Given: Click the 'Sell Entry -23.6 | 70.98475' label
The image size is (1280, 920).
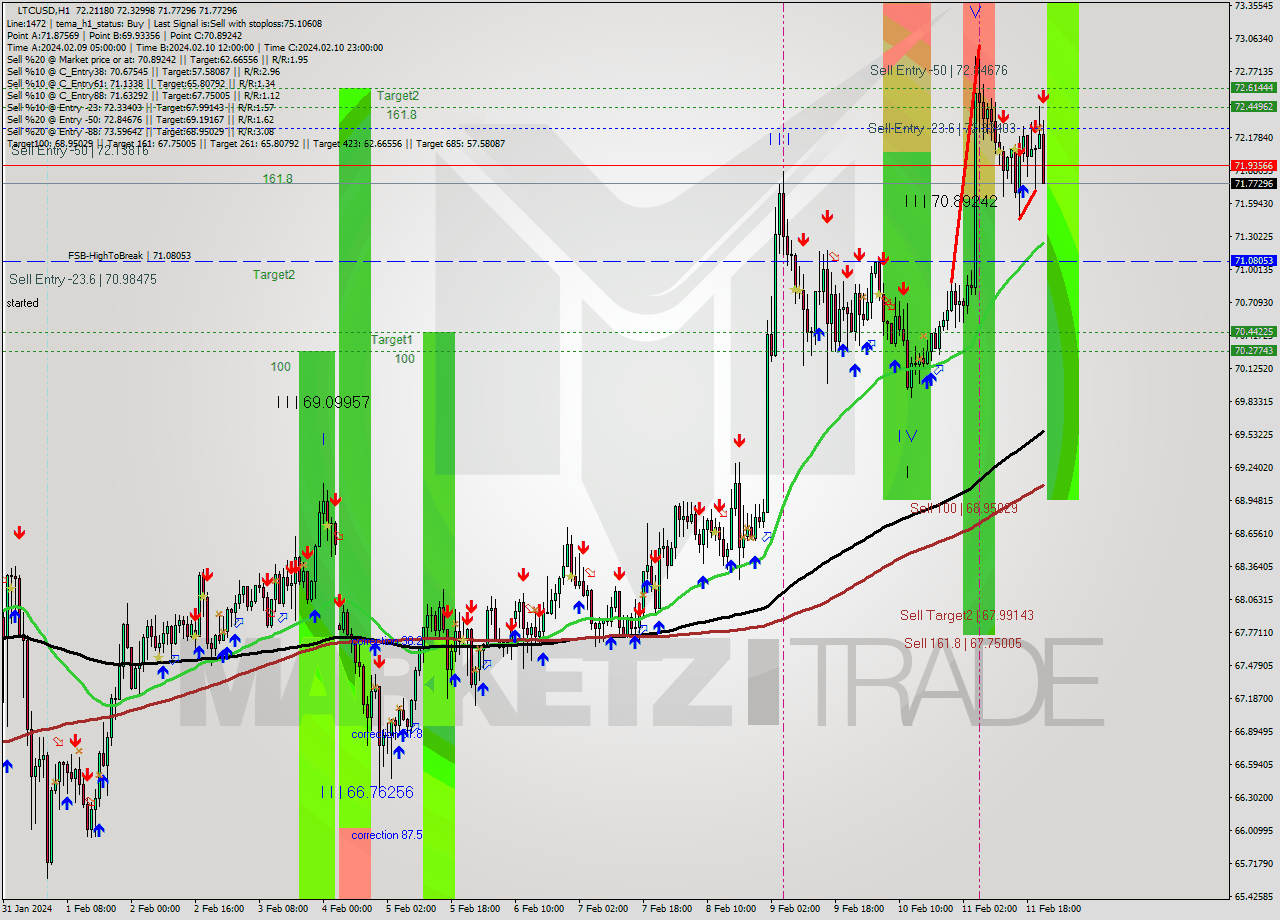Looking at the screenshot, I should (x=82, y=279).
